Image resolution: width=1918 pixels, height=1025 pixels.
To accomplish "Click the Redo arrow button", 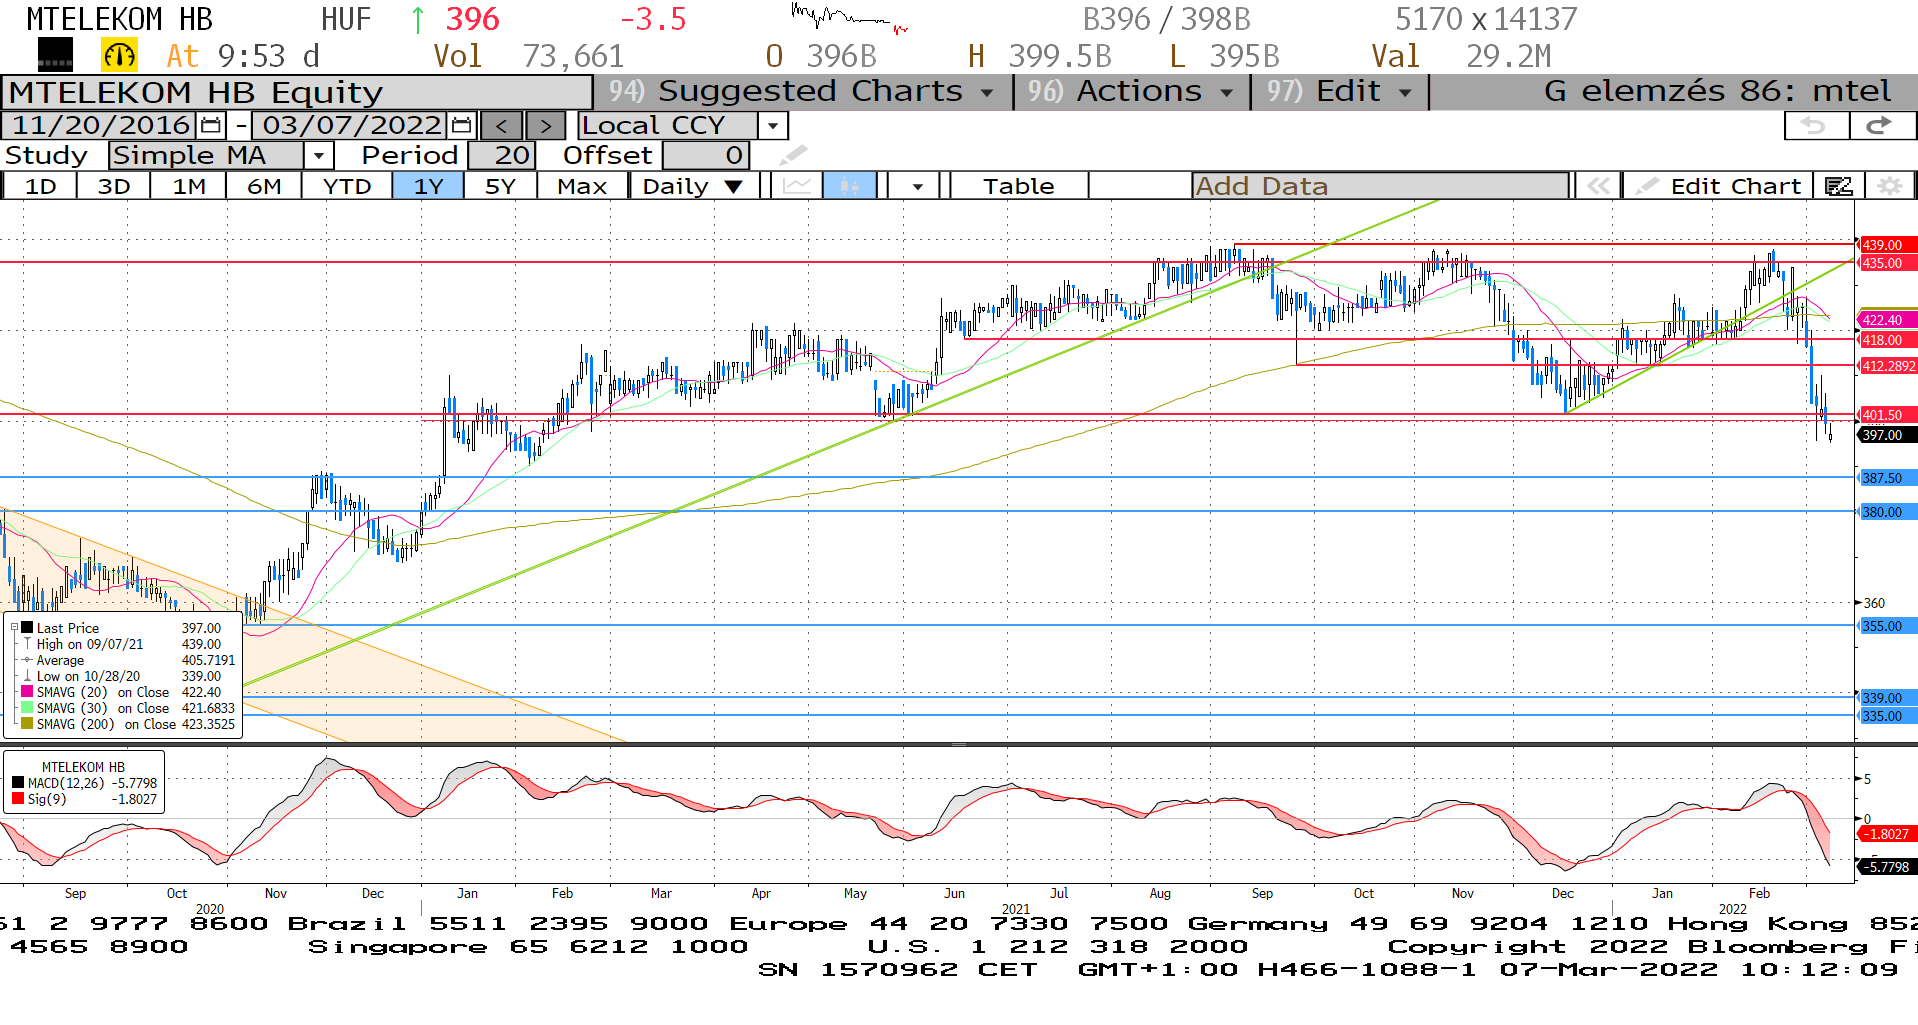I will [x=1882, y=126].
